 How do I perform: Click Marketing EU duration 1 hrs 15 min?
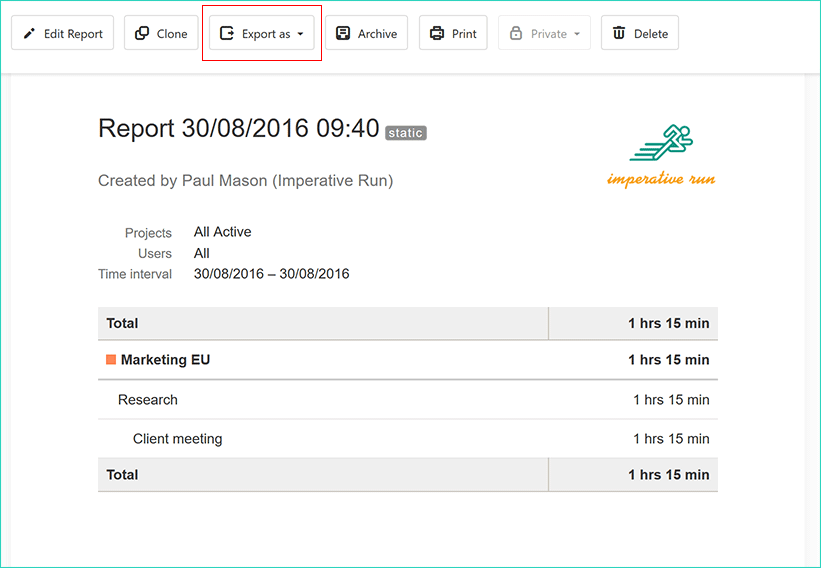coord(669,360)
